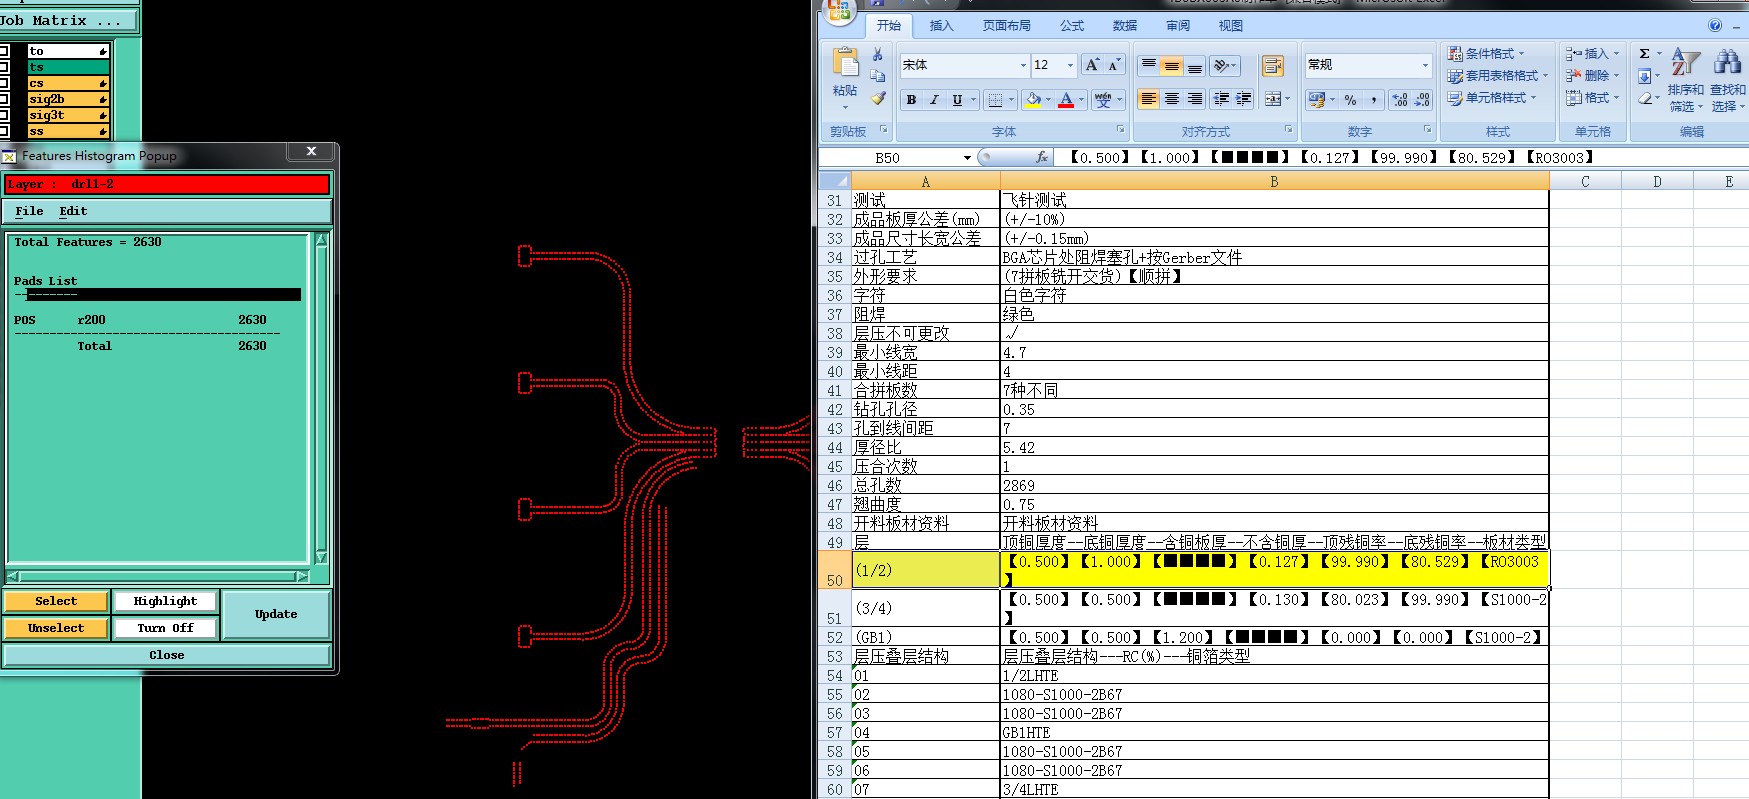The height and width of the screenshot is (799, 1749).
Task: Open the 数据 ribbon tab
Action: pos(1125,26)
